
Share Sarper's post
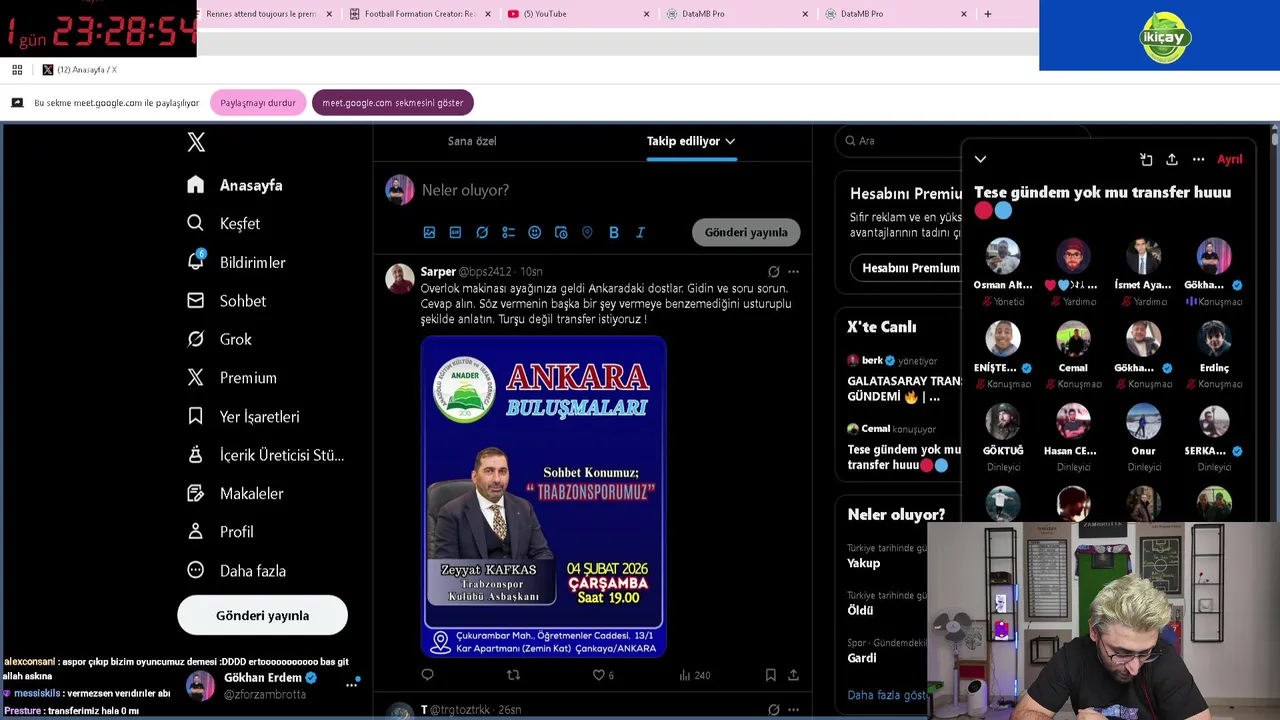[793, 675]
